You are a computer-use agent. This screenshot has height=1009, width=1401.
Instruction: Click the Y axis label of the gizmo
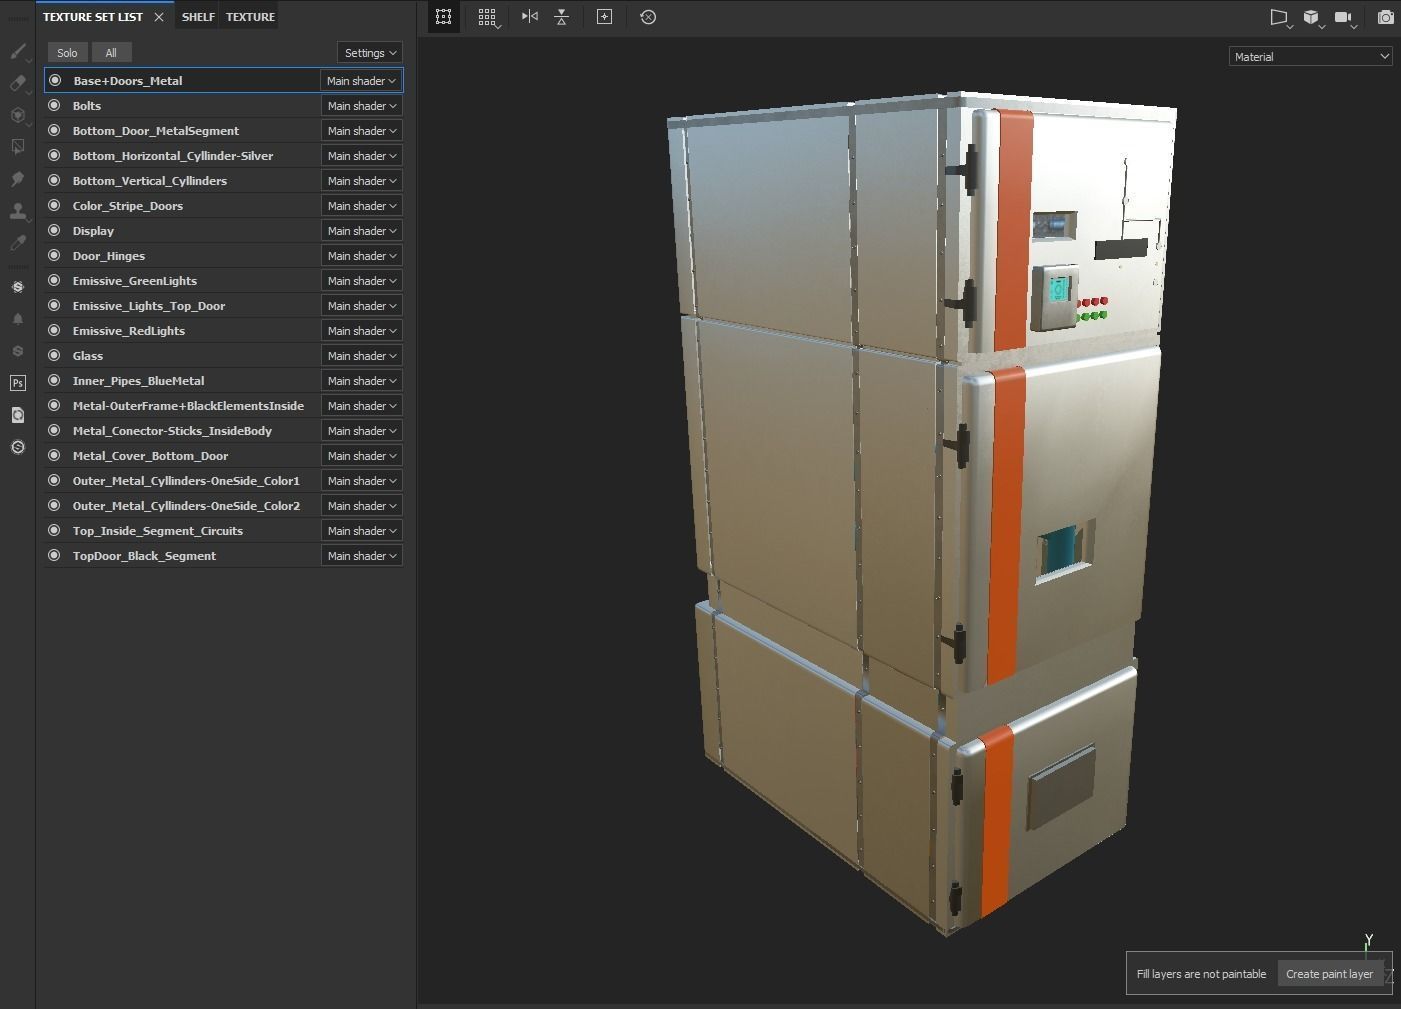point(1369,940)
